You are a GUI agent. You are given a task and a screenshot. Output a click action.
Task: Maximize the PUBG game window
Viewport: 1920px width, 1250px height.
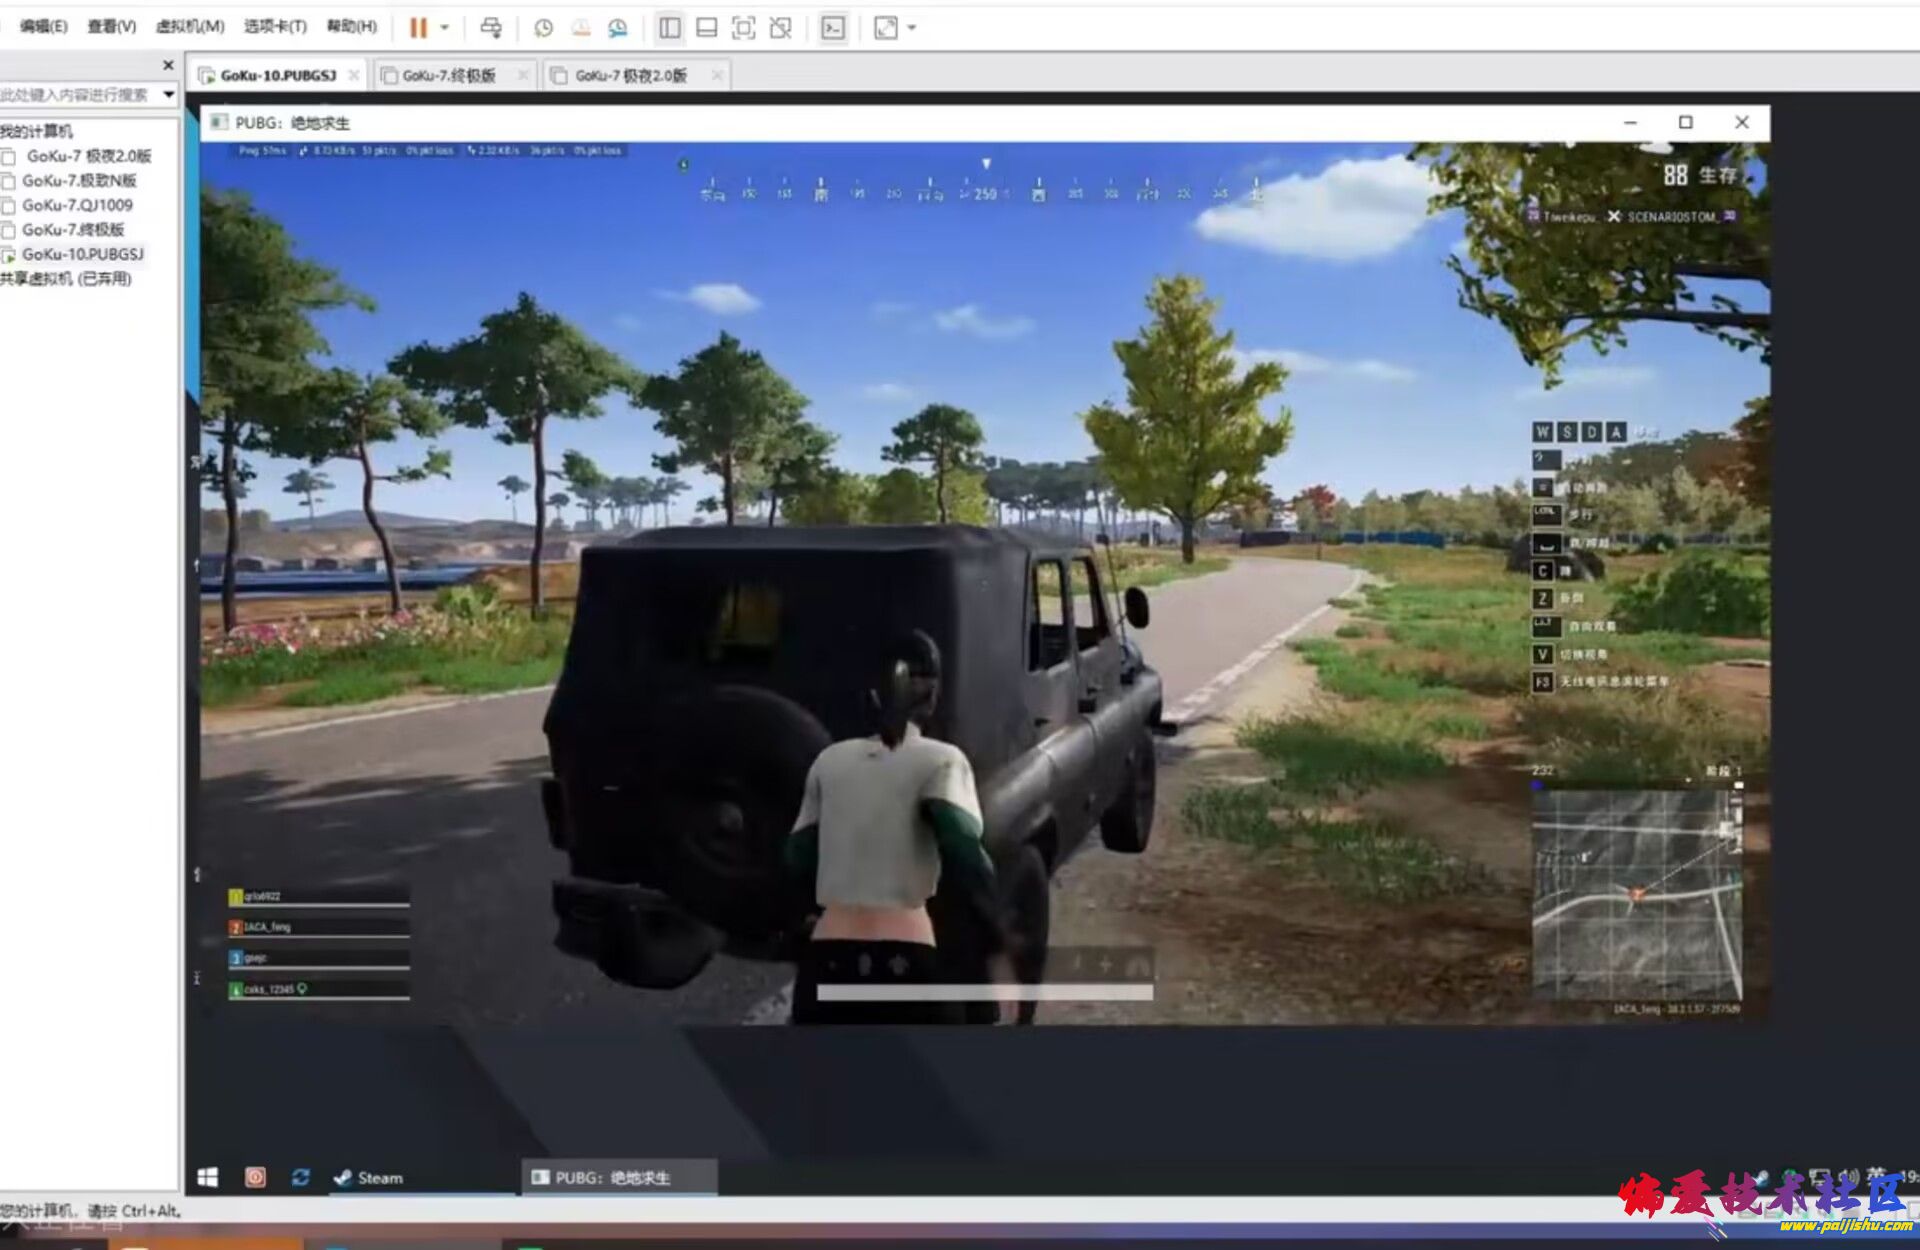(x=1686, y=122)
